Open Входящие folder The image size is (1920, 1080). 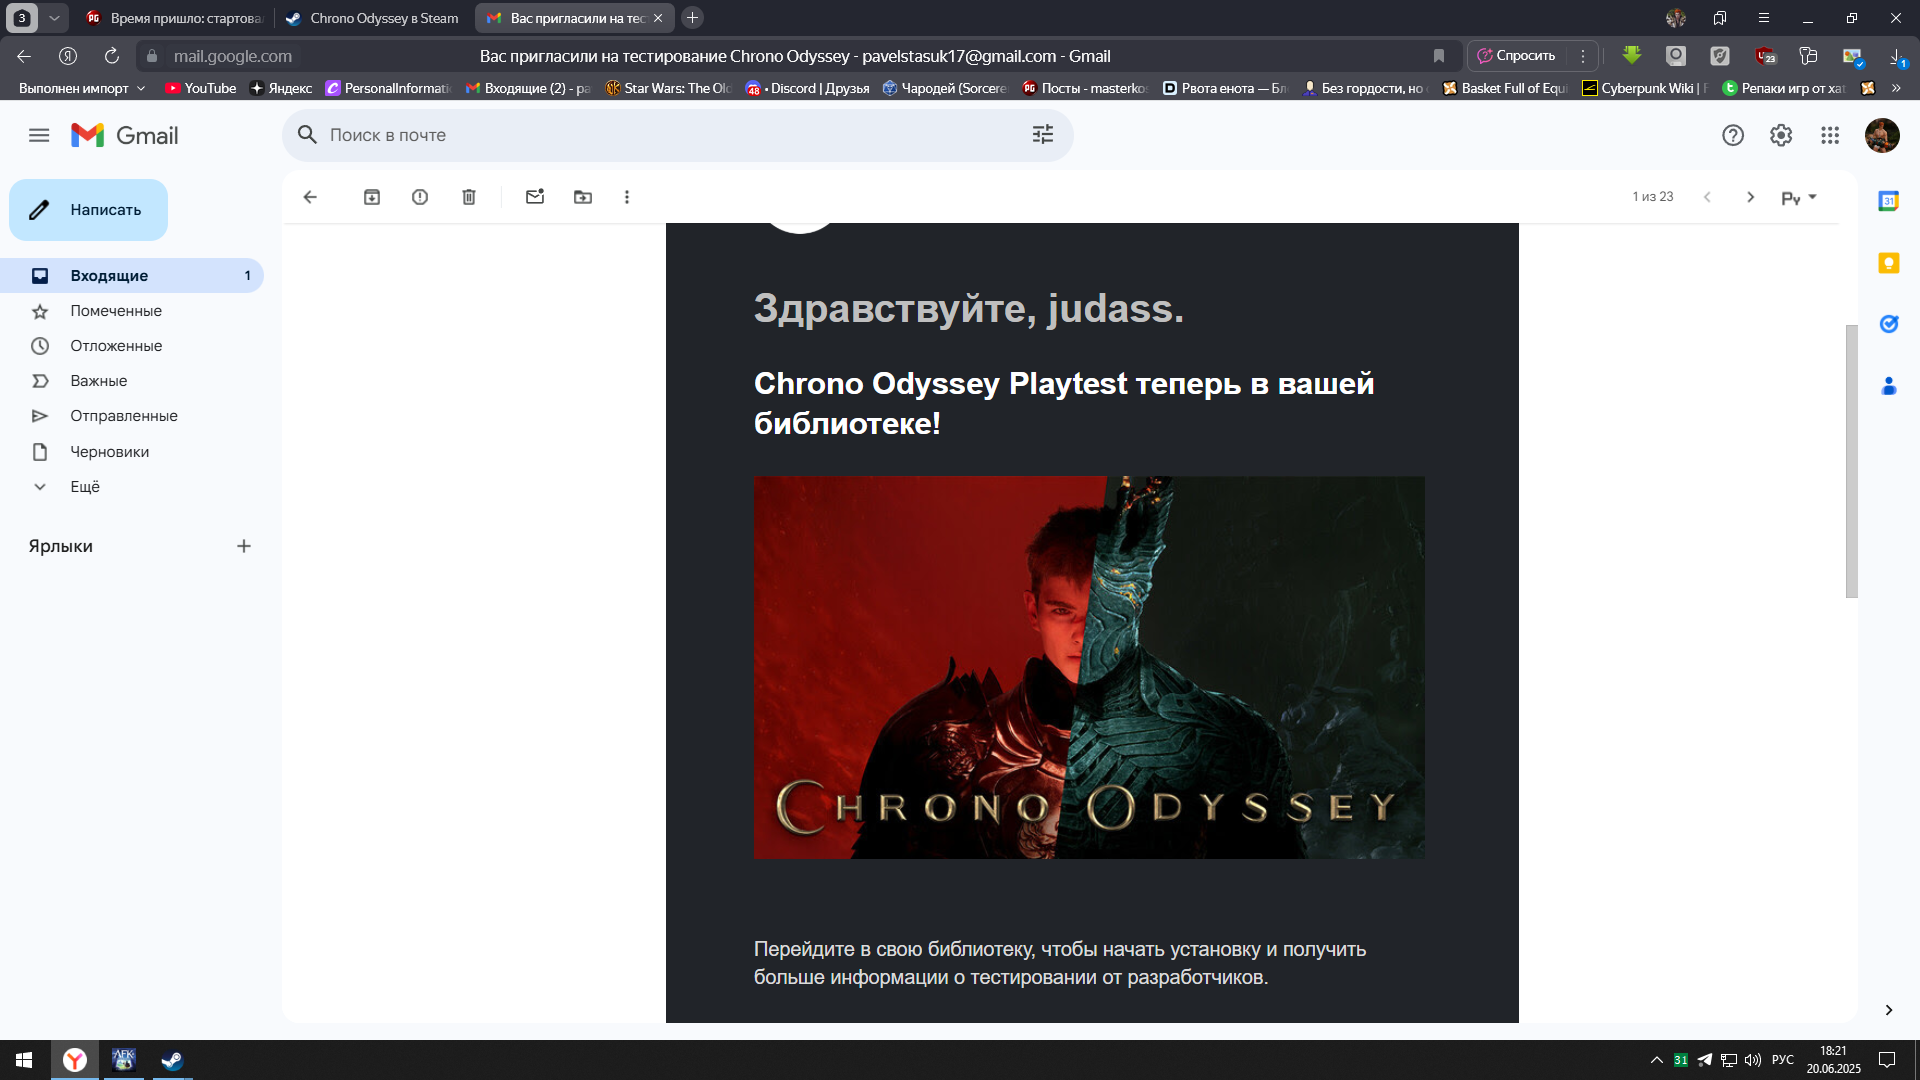click(132, 276)
